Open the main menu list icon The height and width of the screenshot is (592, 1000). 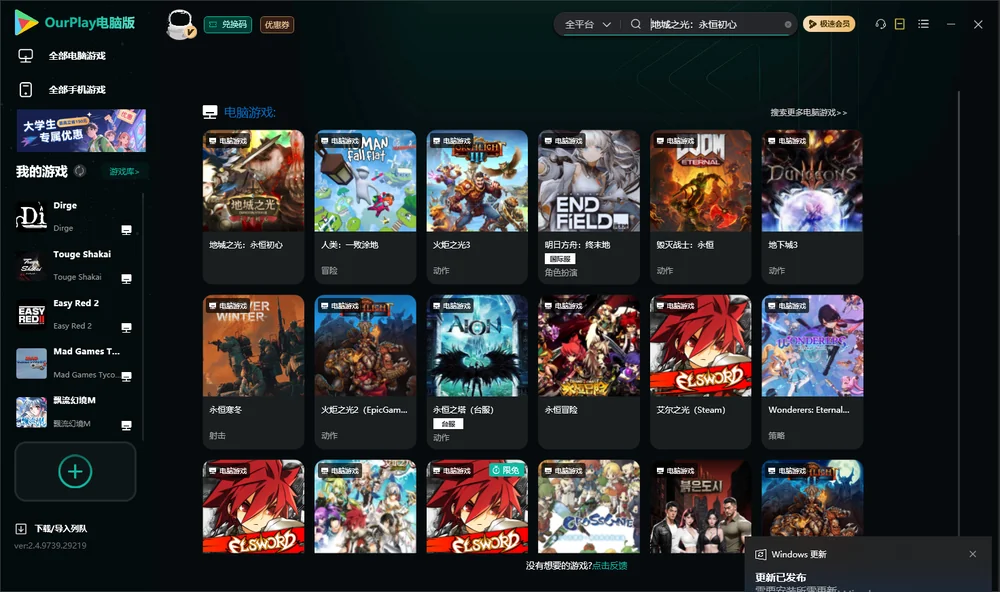click(923, 24)
